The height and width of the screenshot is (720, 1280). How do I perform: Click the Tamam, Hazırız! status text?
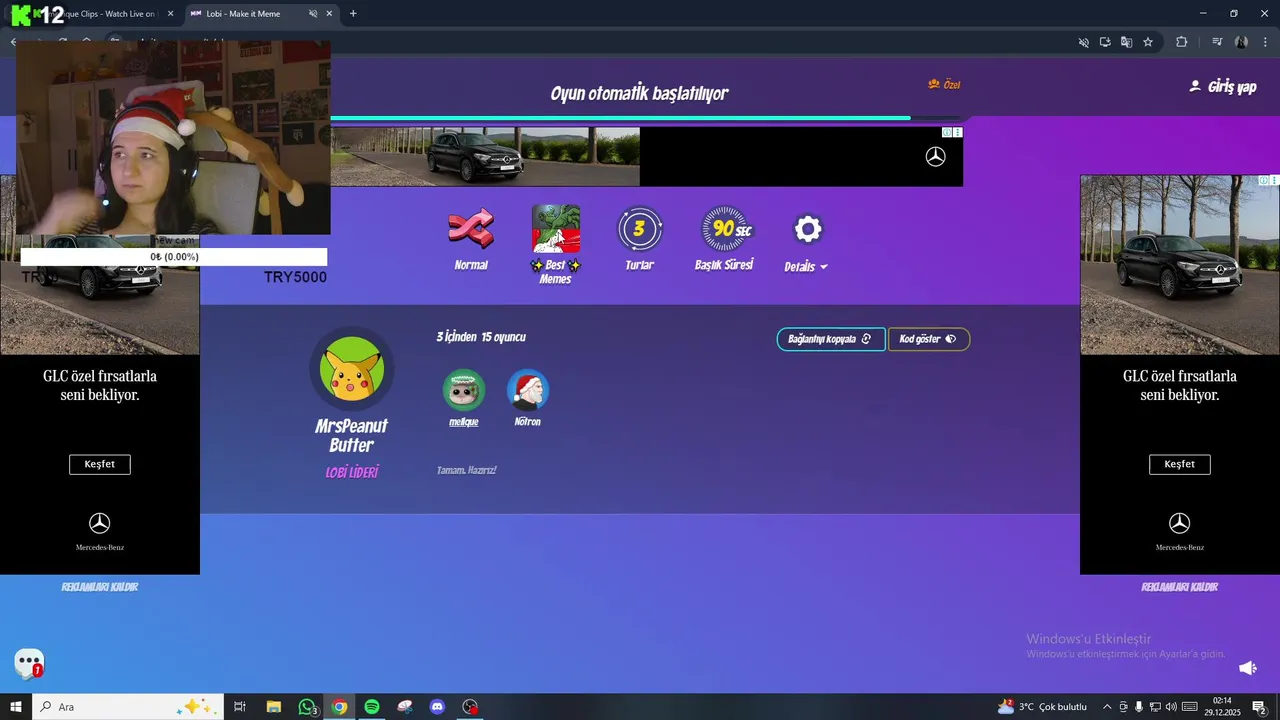tap(467, 470)
